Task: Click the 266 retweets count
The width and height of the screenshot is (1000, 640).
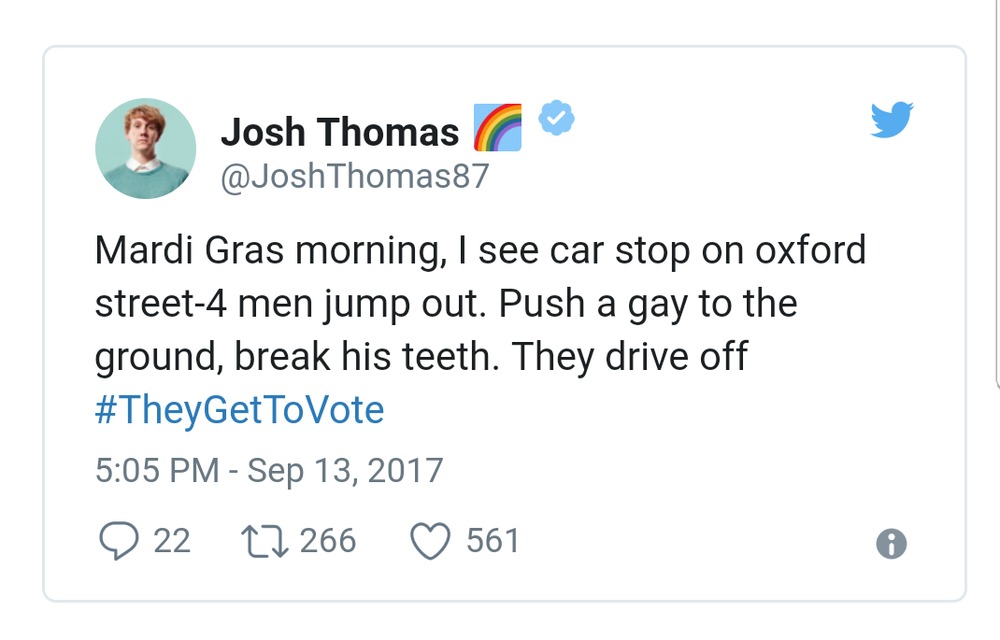Action: tap(327, 541)
